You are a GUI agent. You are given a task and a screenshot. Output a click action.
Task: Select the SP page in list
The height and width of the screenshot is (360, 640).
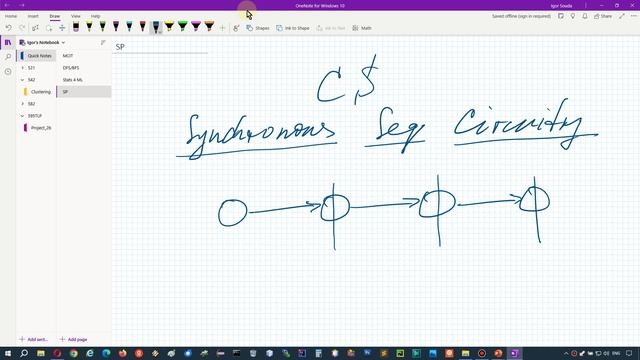point(84,92)
